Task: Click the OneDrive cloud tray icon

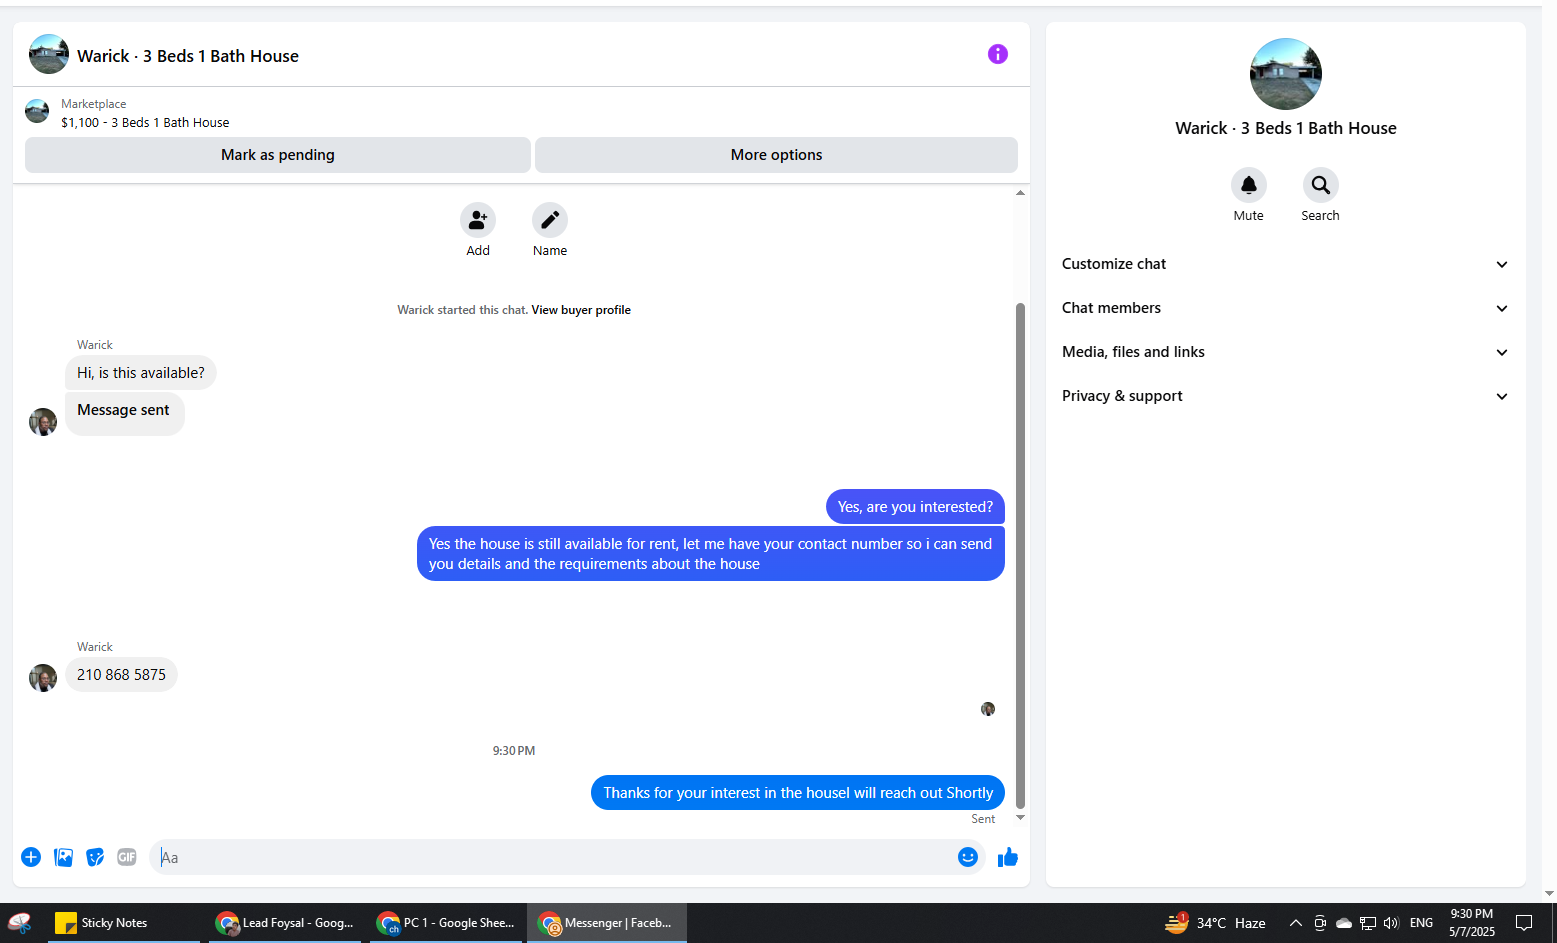Action: pos(1344,923)
